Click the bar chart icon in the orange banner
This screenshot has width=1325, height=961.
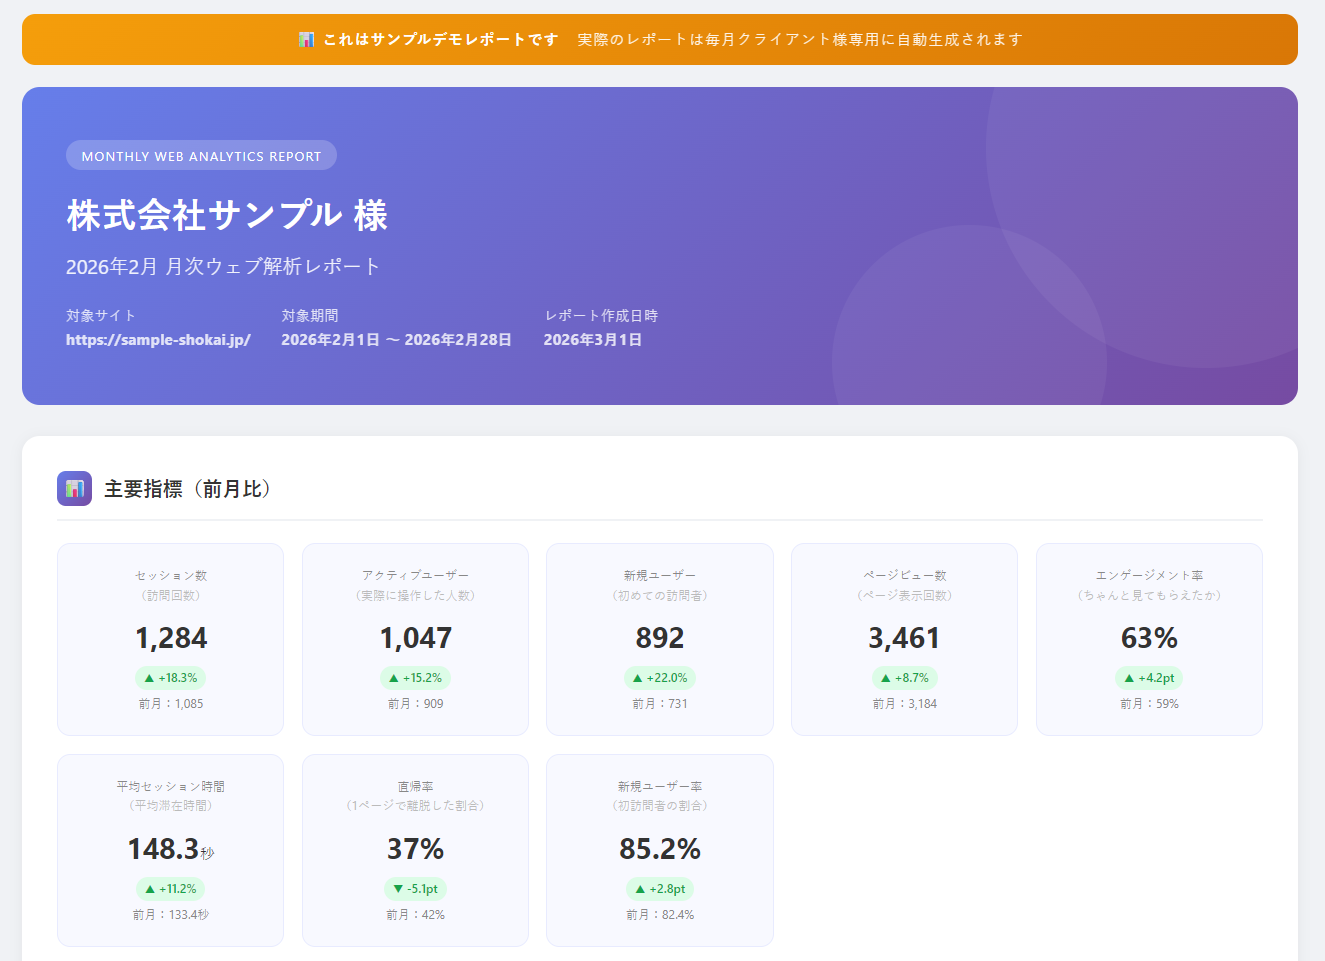point(306,39)
